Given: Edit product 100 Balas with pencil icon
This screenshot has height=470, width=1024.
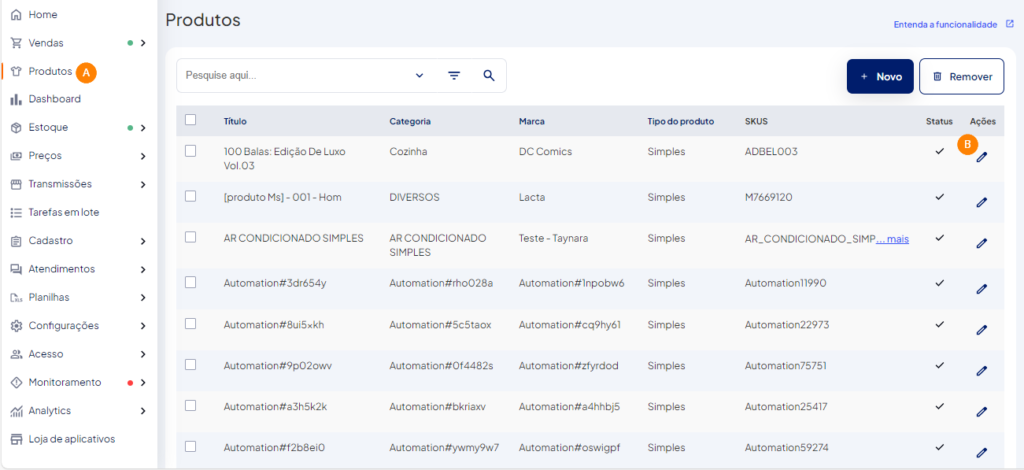Looking at the screenshot, I should pos(981,157).
